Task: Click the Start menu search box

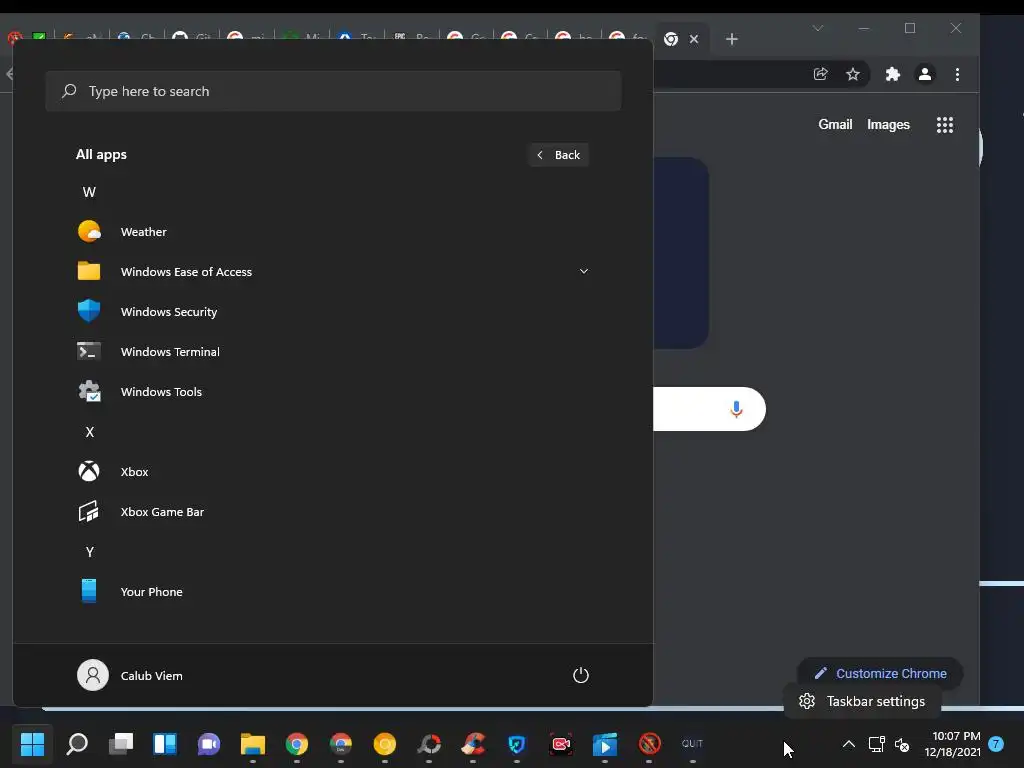Action: click(333, 91)
